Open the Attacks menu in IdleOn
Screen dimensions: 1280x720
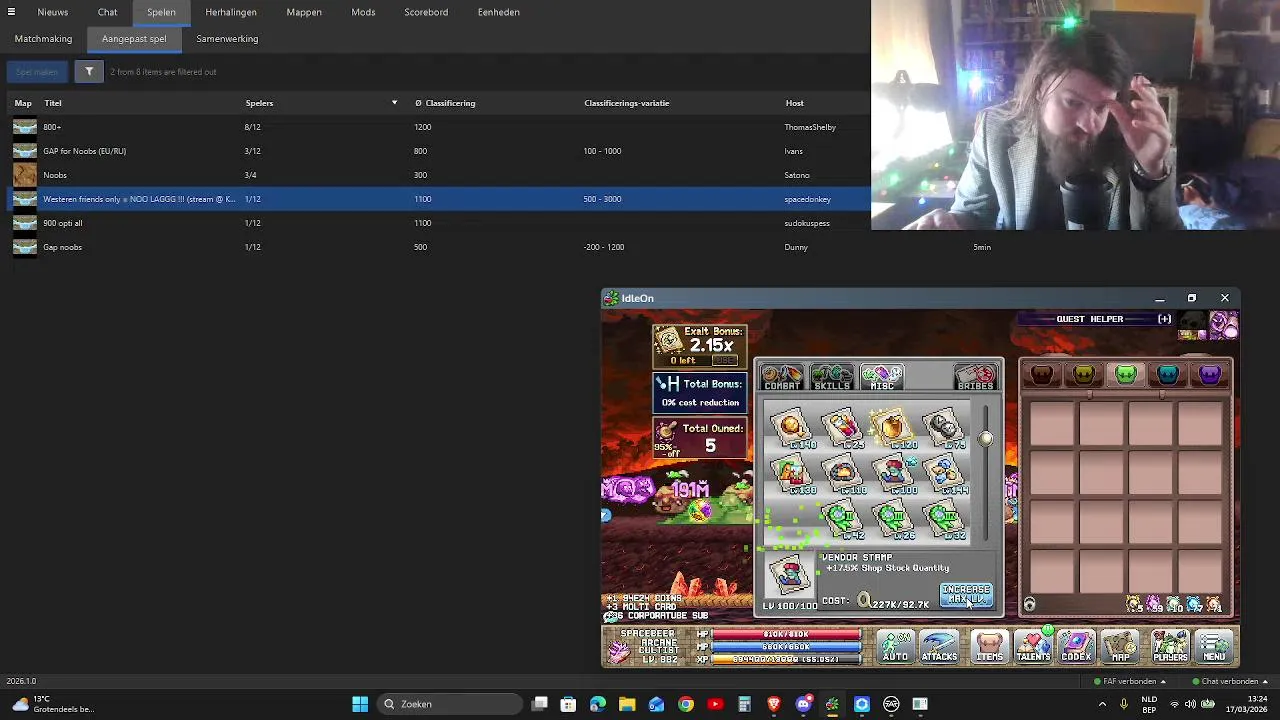coord(939,647)
